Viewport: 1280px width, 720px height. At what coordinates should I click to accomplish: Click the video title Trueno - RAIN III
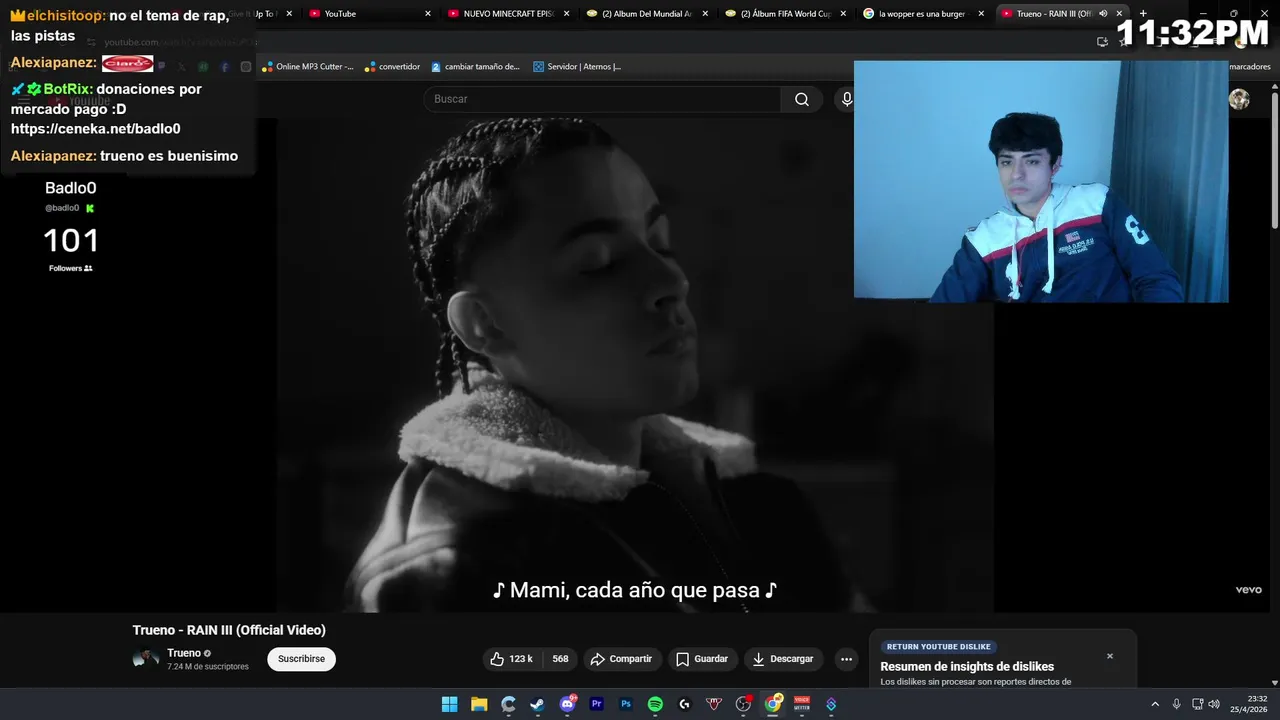click(x=229, y=630)
